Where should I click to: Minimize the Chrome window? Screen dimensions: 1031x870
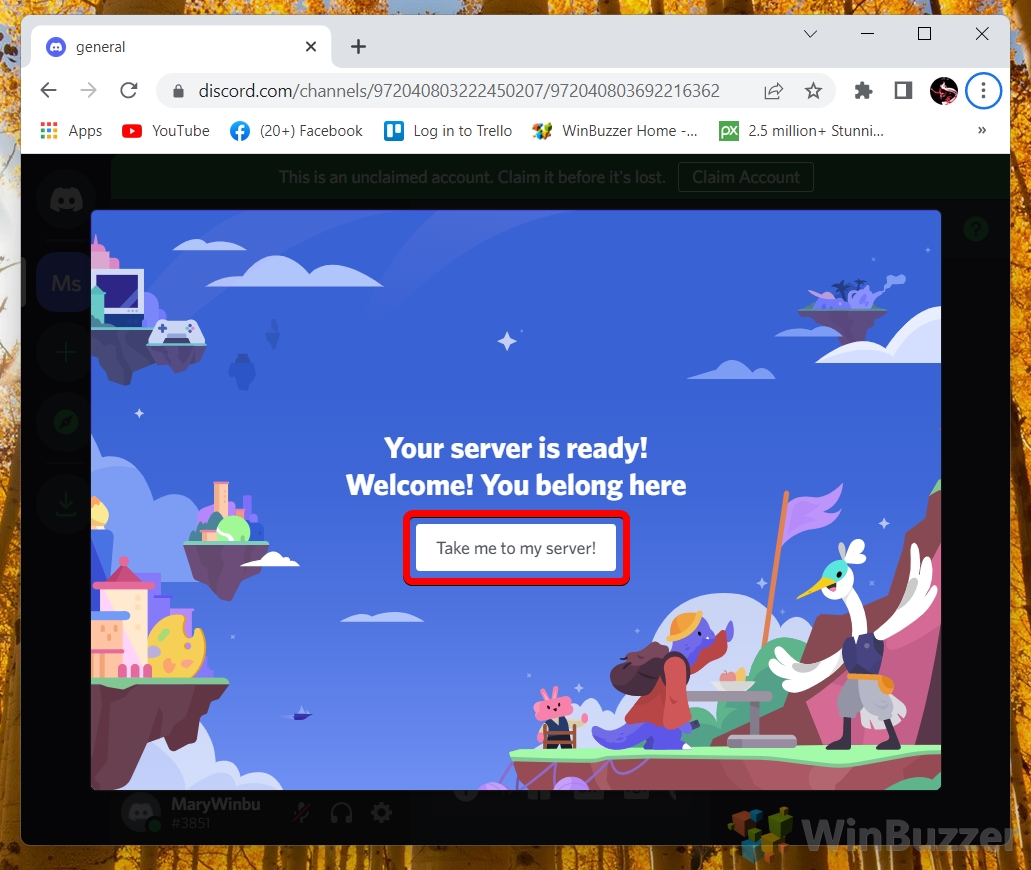[867, 34]
